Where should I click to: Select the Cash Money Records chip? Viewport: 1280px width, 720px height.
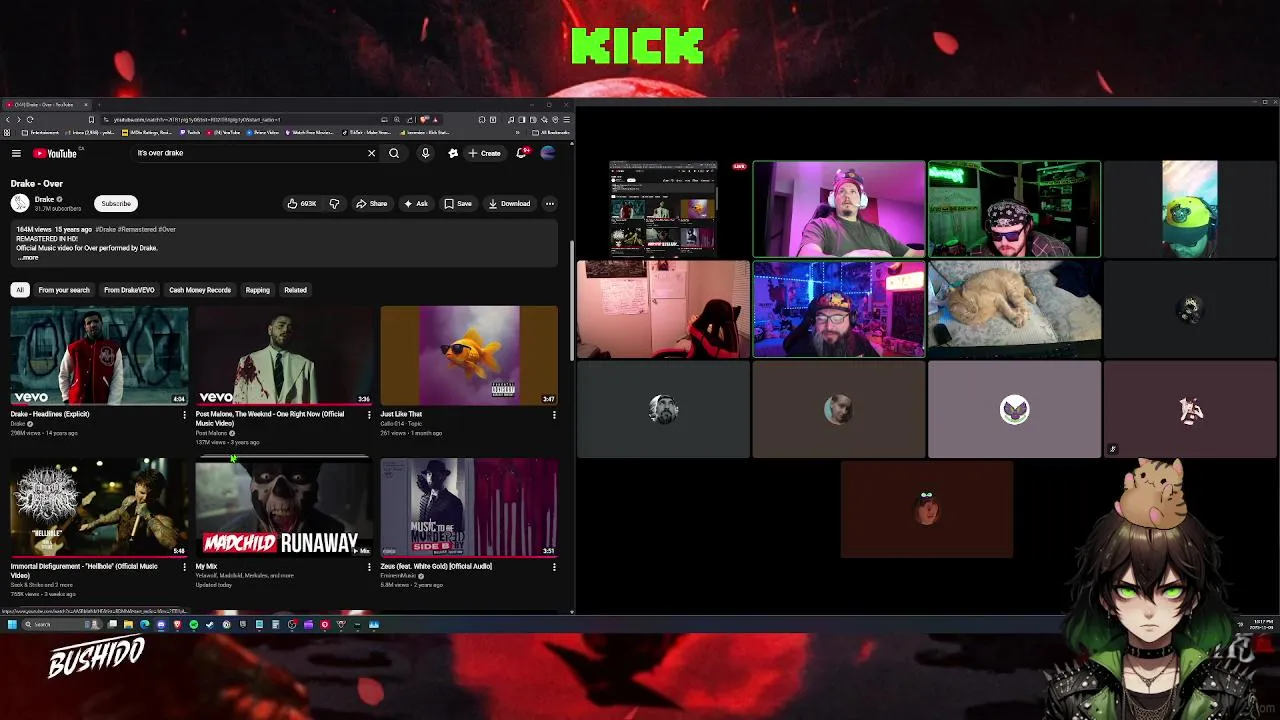tap(200, 290)
